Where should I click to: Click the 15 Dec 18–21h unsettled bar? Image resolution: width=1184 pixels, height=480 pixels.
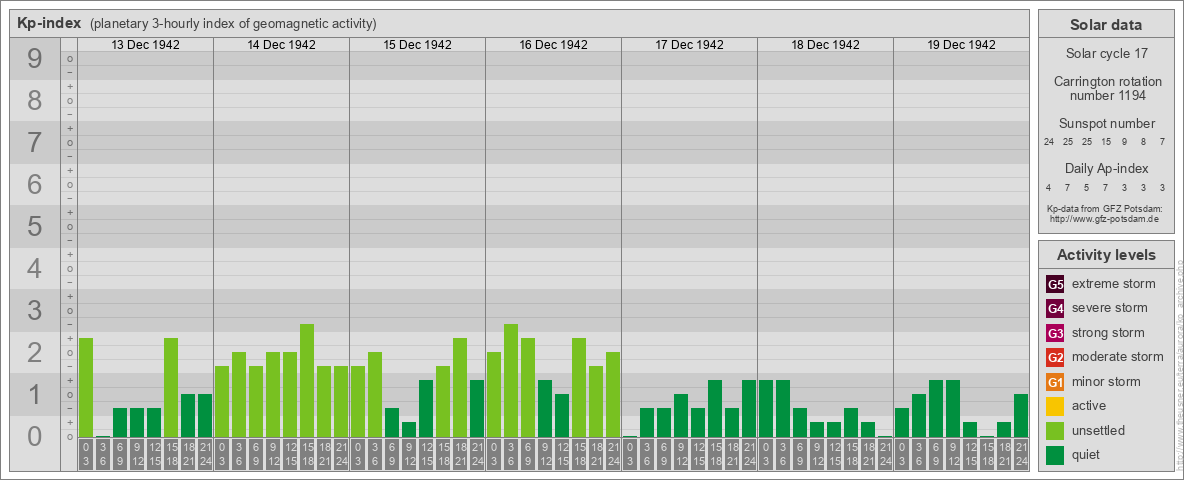tap(460, 387)
